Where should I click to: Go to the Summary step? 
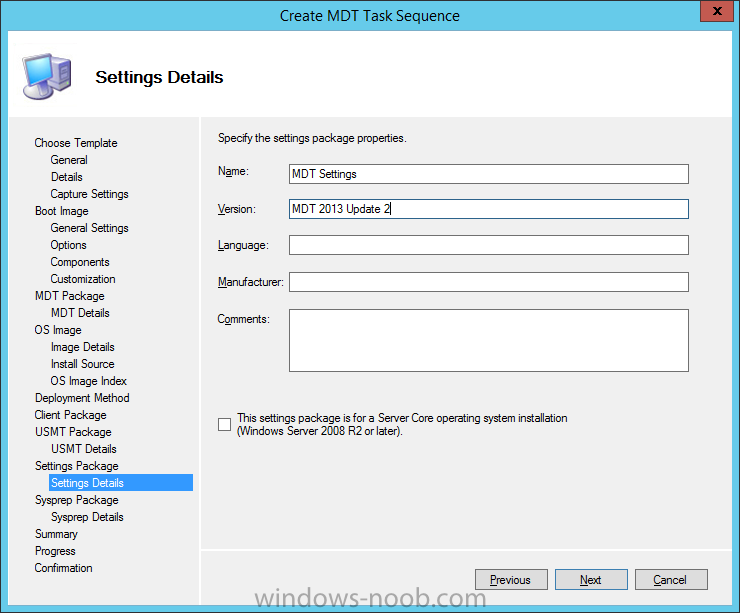click(x=56, y=534)
